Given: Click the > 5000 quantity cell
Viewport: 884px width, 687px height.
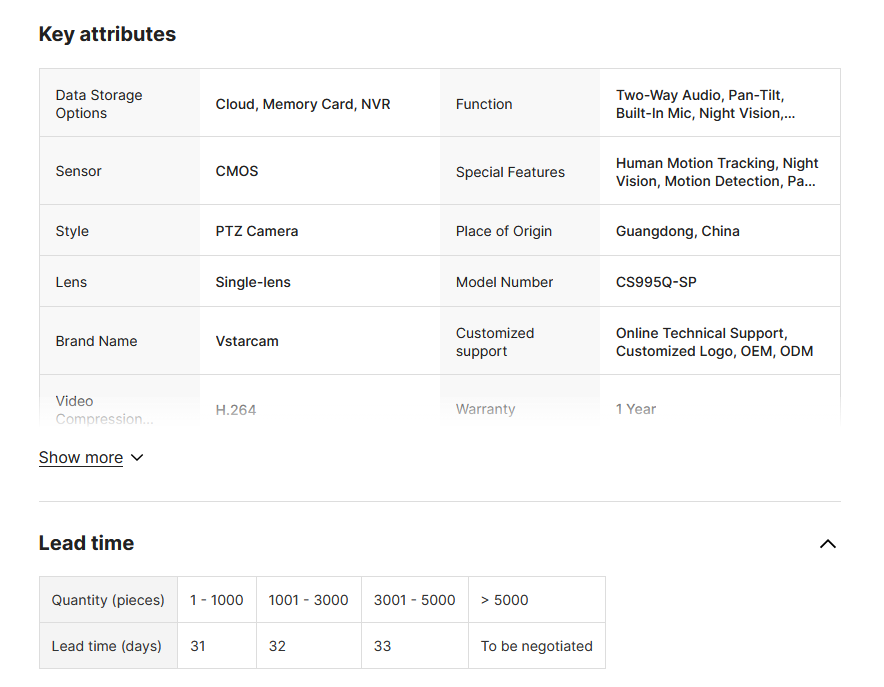Looking at the screenshot, I should pos(504,600).
